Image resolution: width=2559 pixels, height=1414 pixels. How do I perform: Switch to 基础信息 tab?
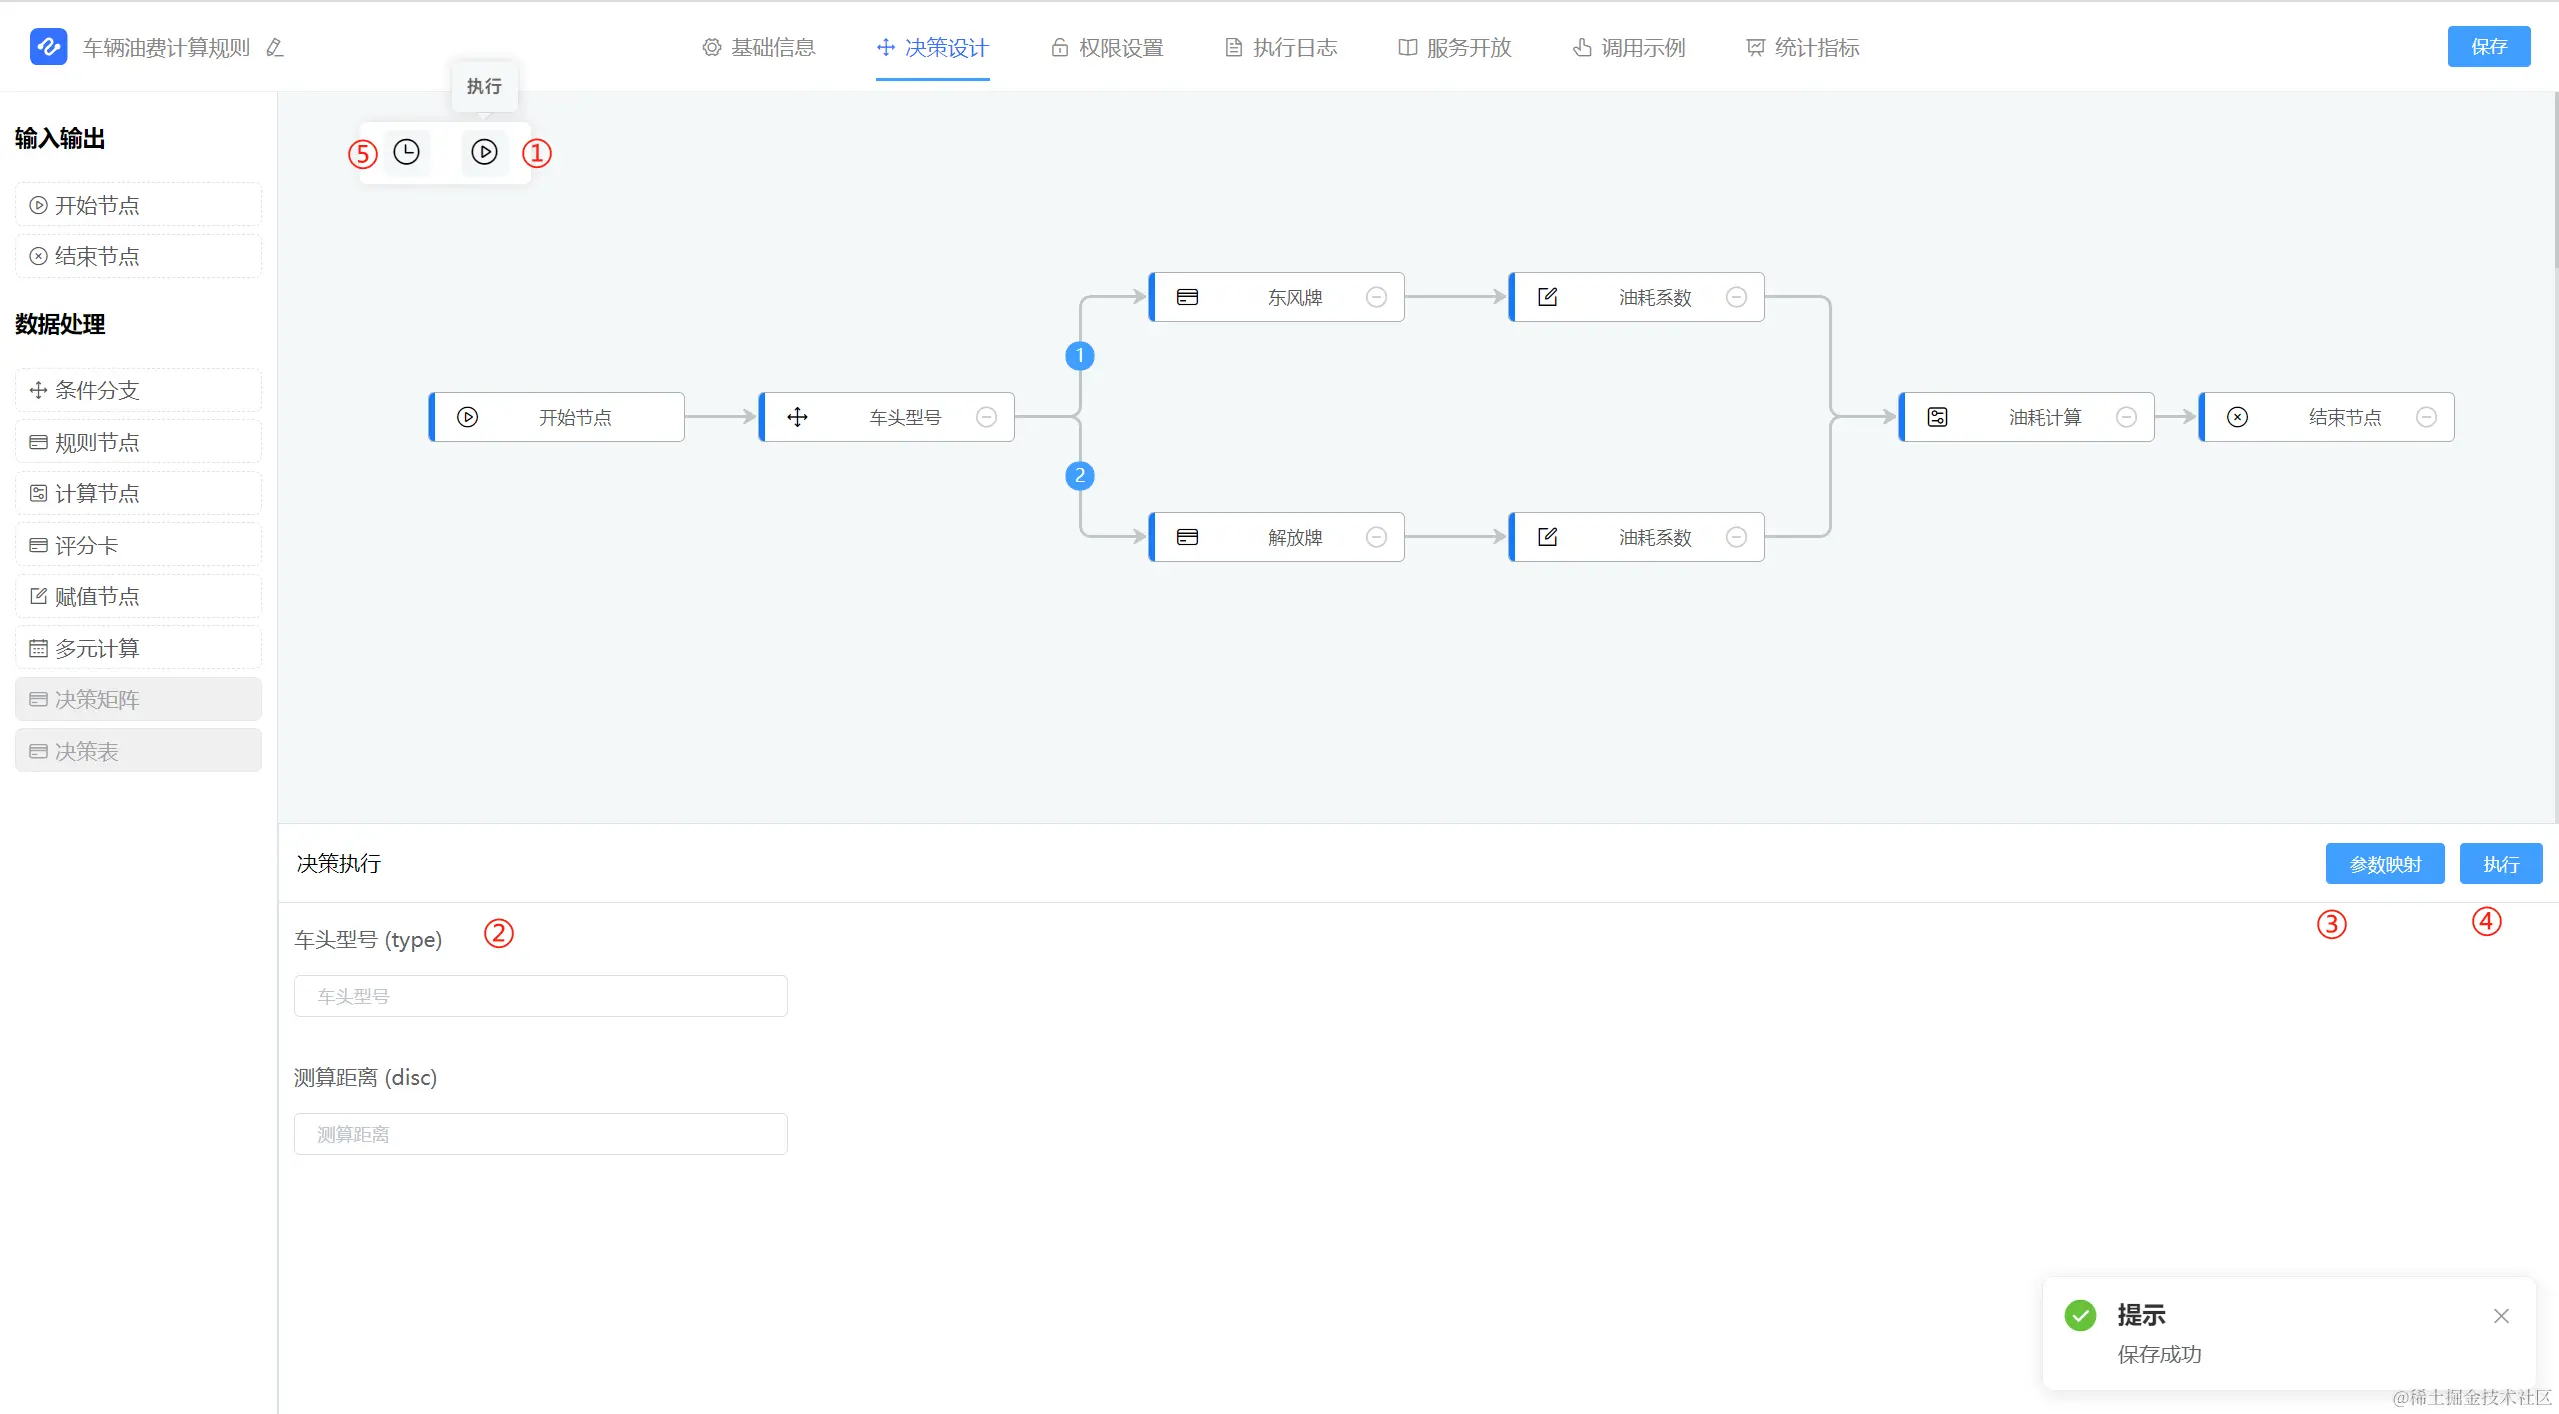point(759,48)
